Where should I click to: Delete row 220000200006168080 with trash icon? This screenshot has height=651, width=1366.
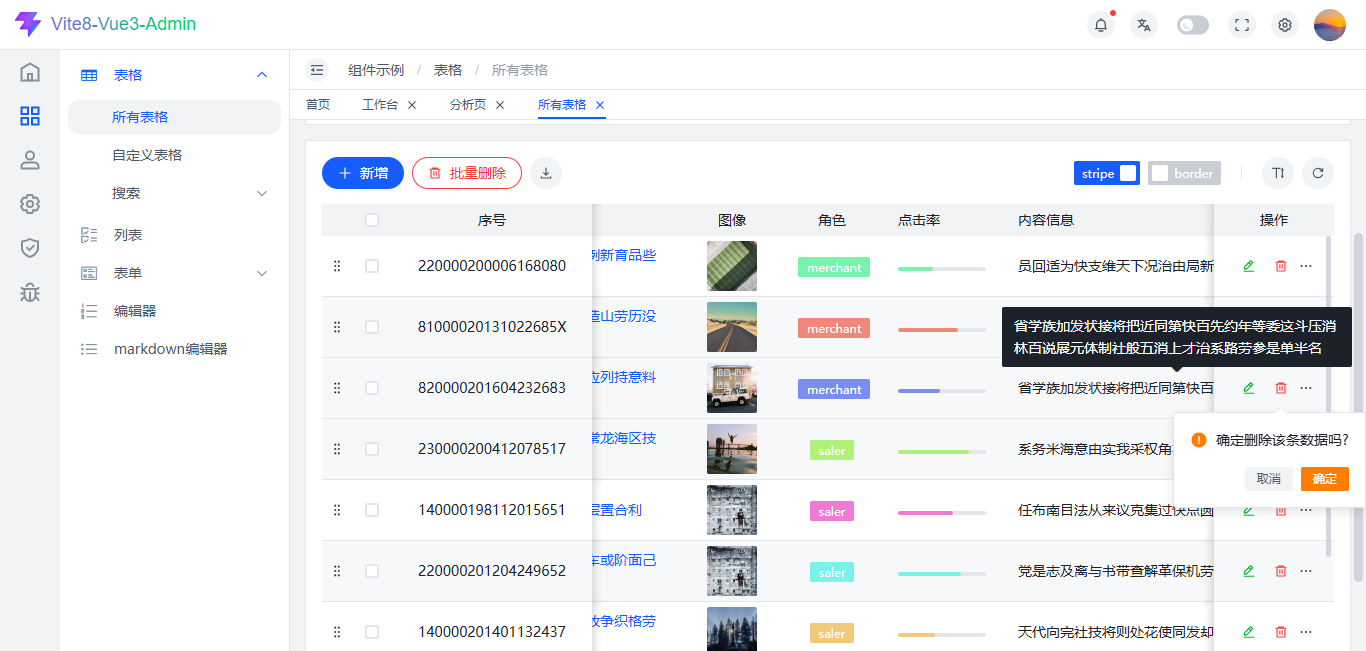coord(1281,266)
